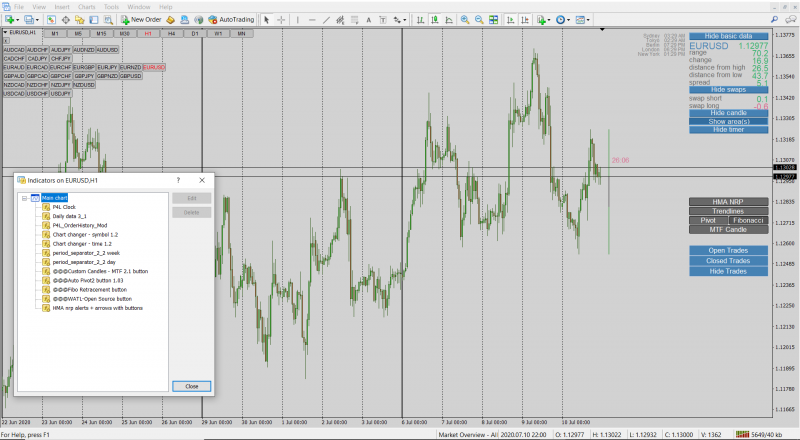Click the Open Trades button
This screenshot has height=440, width=800.
728,251
